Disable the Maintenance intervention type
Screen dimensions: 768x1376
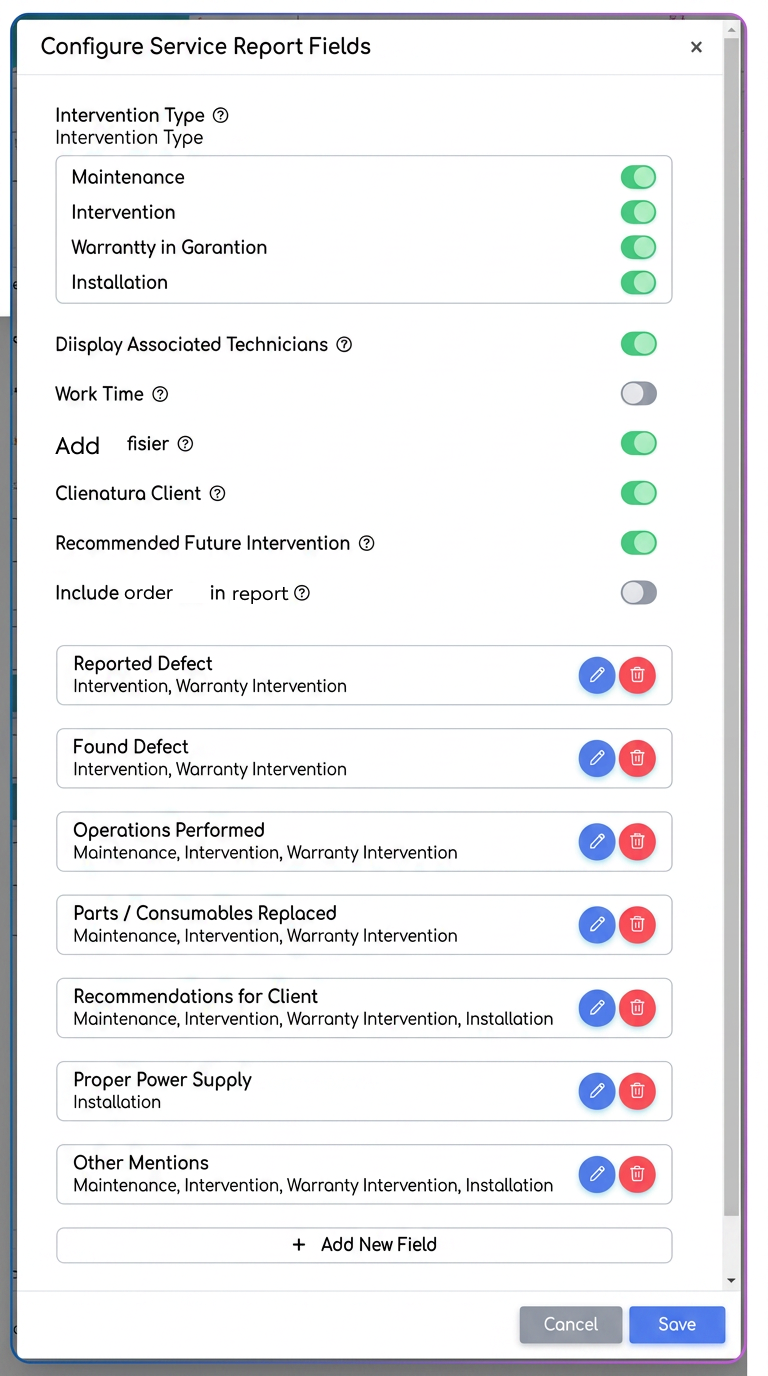638,177
